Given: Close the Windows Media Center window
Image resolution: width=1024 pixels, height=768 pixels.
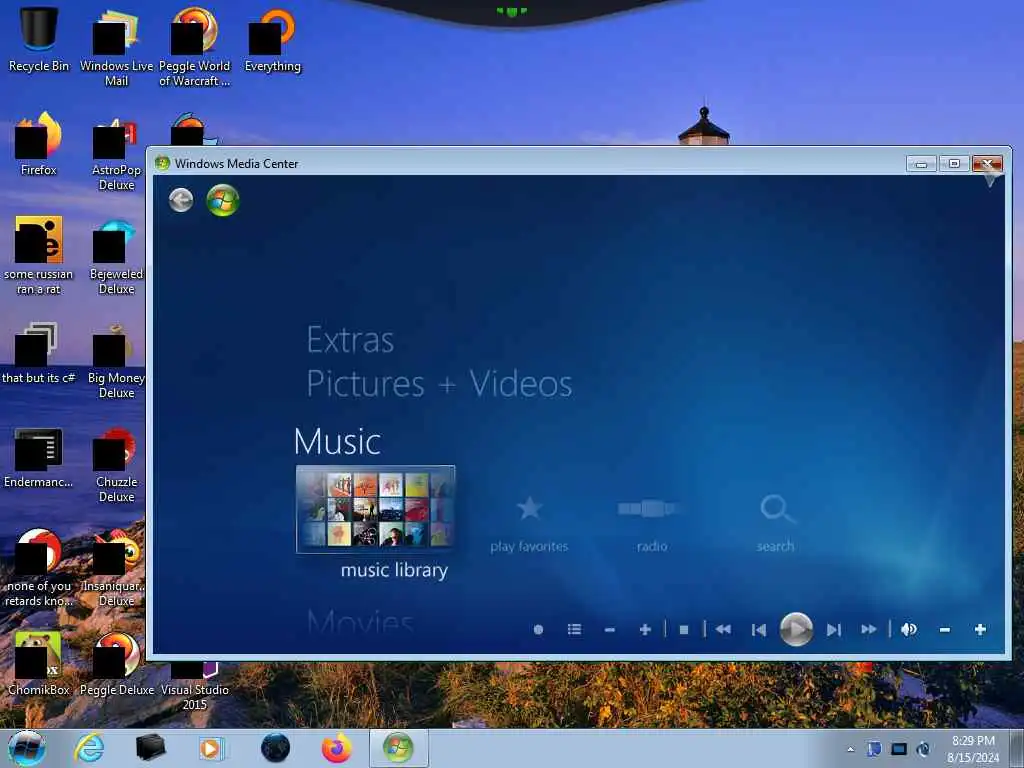Looking at the screenshot, I should (x=987, y=163).
